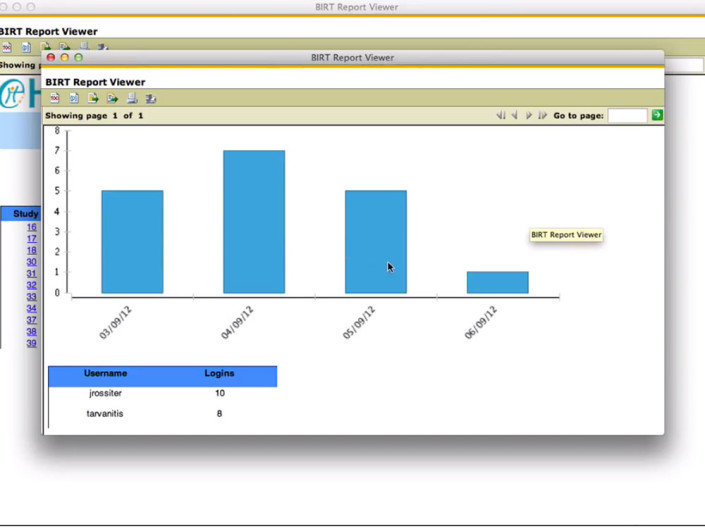Select the logins value 10
This screenshot has width=705, height=528.
[219, 393]
